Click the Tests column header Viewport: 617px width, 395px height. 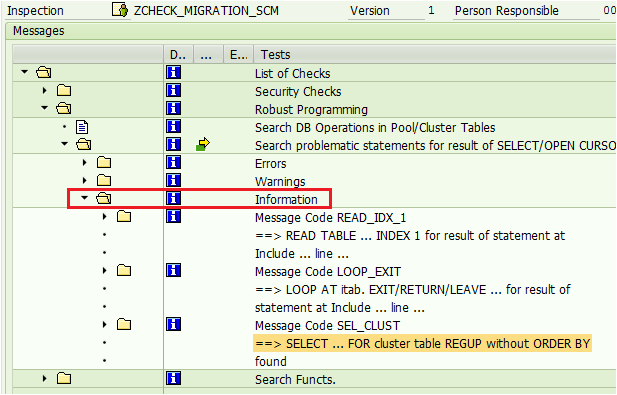[435, 54]
